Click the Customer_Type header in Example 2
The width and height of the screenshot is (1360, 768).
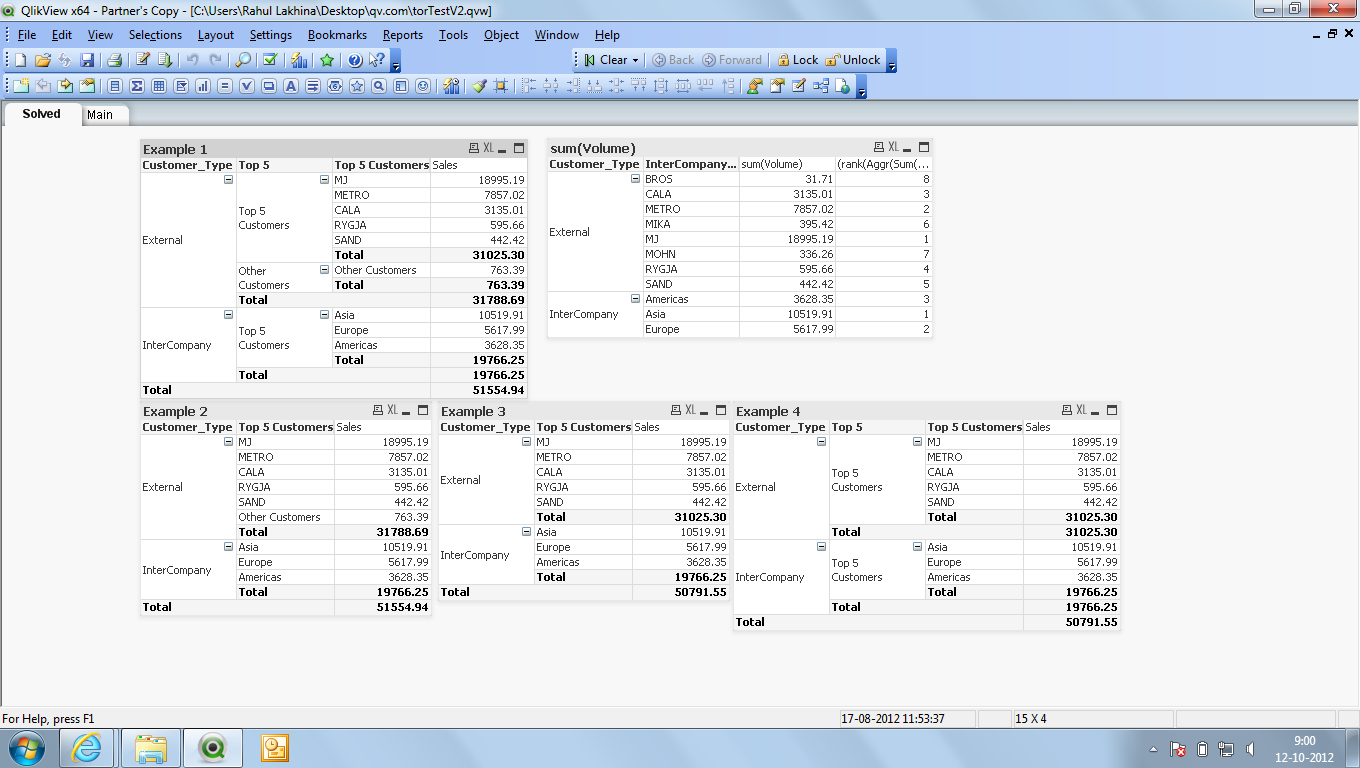(x=187, y=427)
